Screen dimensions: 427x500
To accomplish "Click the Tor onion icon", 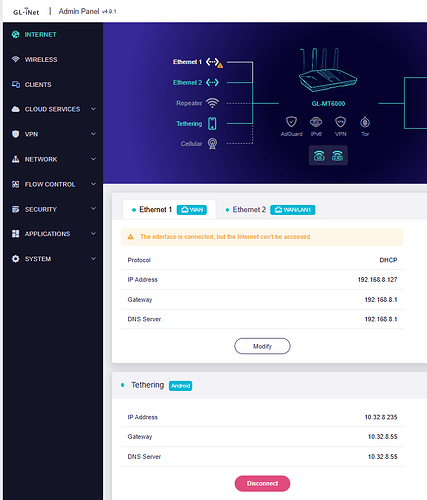I will coord(365,122).
